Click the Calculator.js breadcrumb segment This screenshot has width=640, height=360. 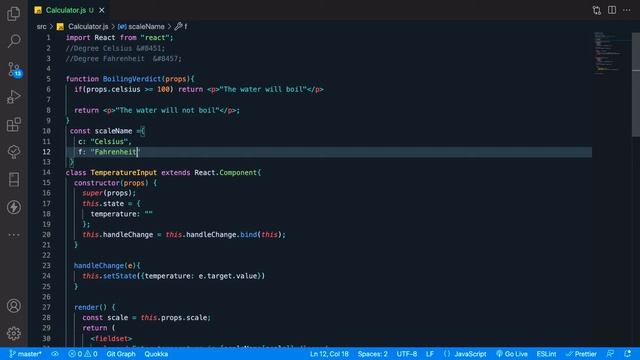click(x=83, y=27)
